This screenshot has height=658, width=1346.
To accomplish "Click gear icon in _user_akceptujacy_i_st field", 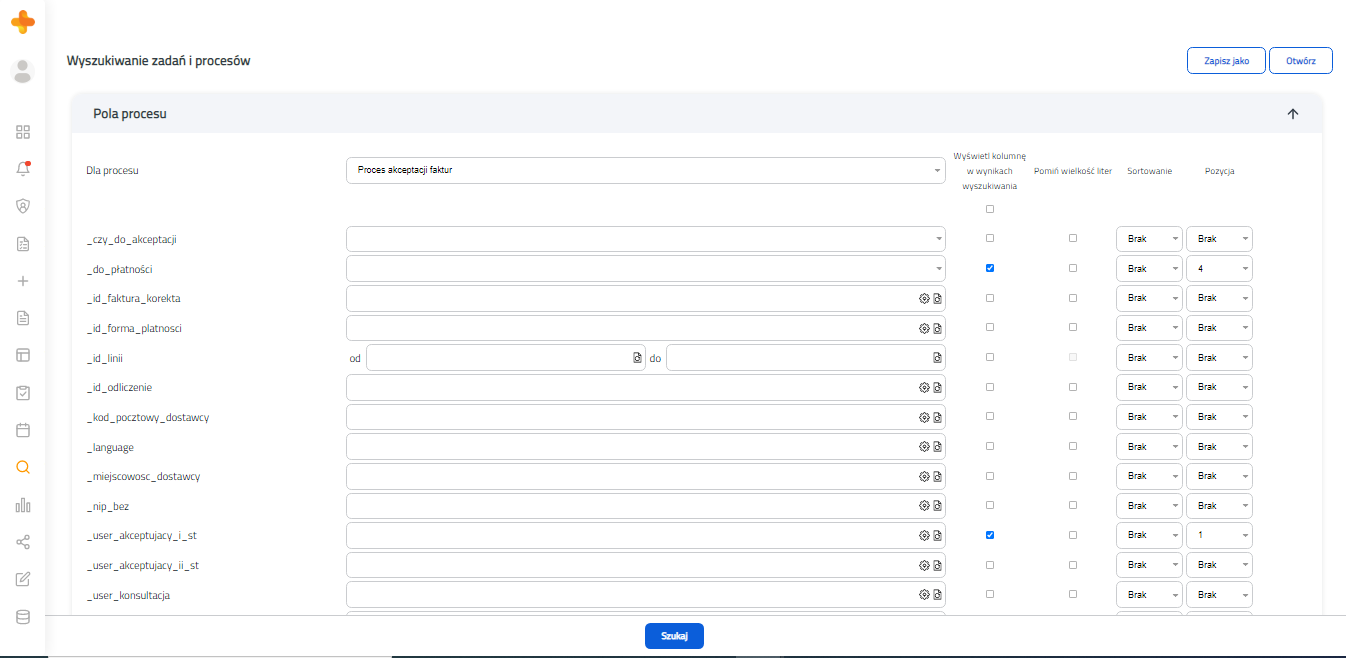I will [x=925, y=536].
